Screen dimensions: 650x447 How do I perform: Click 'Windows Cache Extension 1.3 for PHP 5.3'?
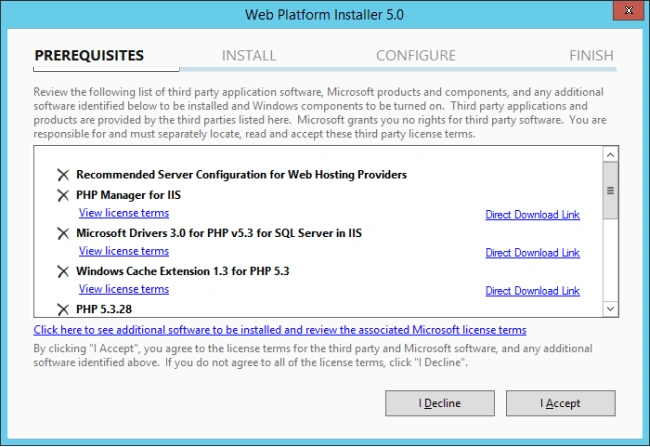pos(183,271)
